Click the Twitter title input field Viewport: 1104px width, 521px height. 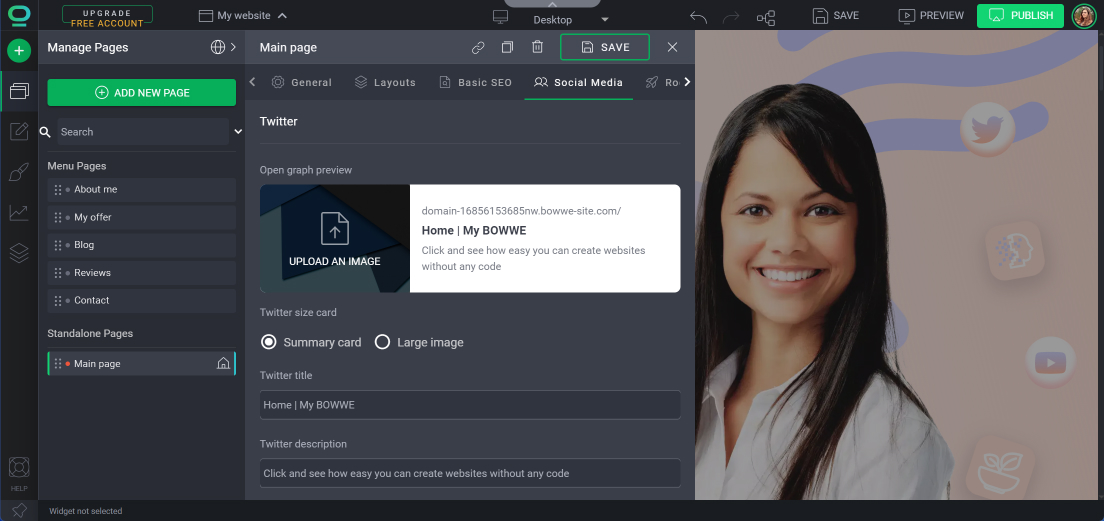[x=470, y=405]
